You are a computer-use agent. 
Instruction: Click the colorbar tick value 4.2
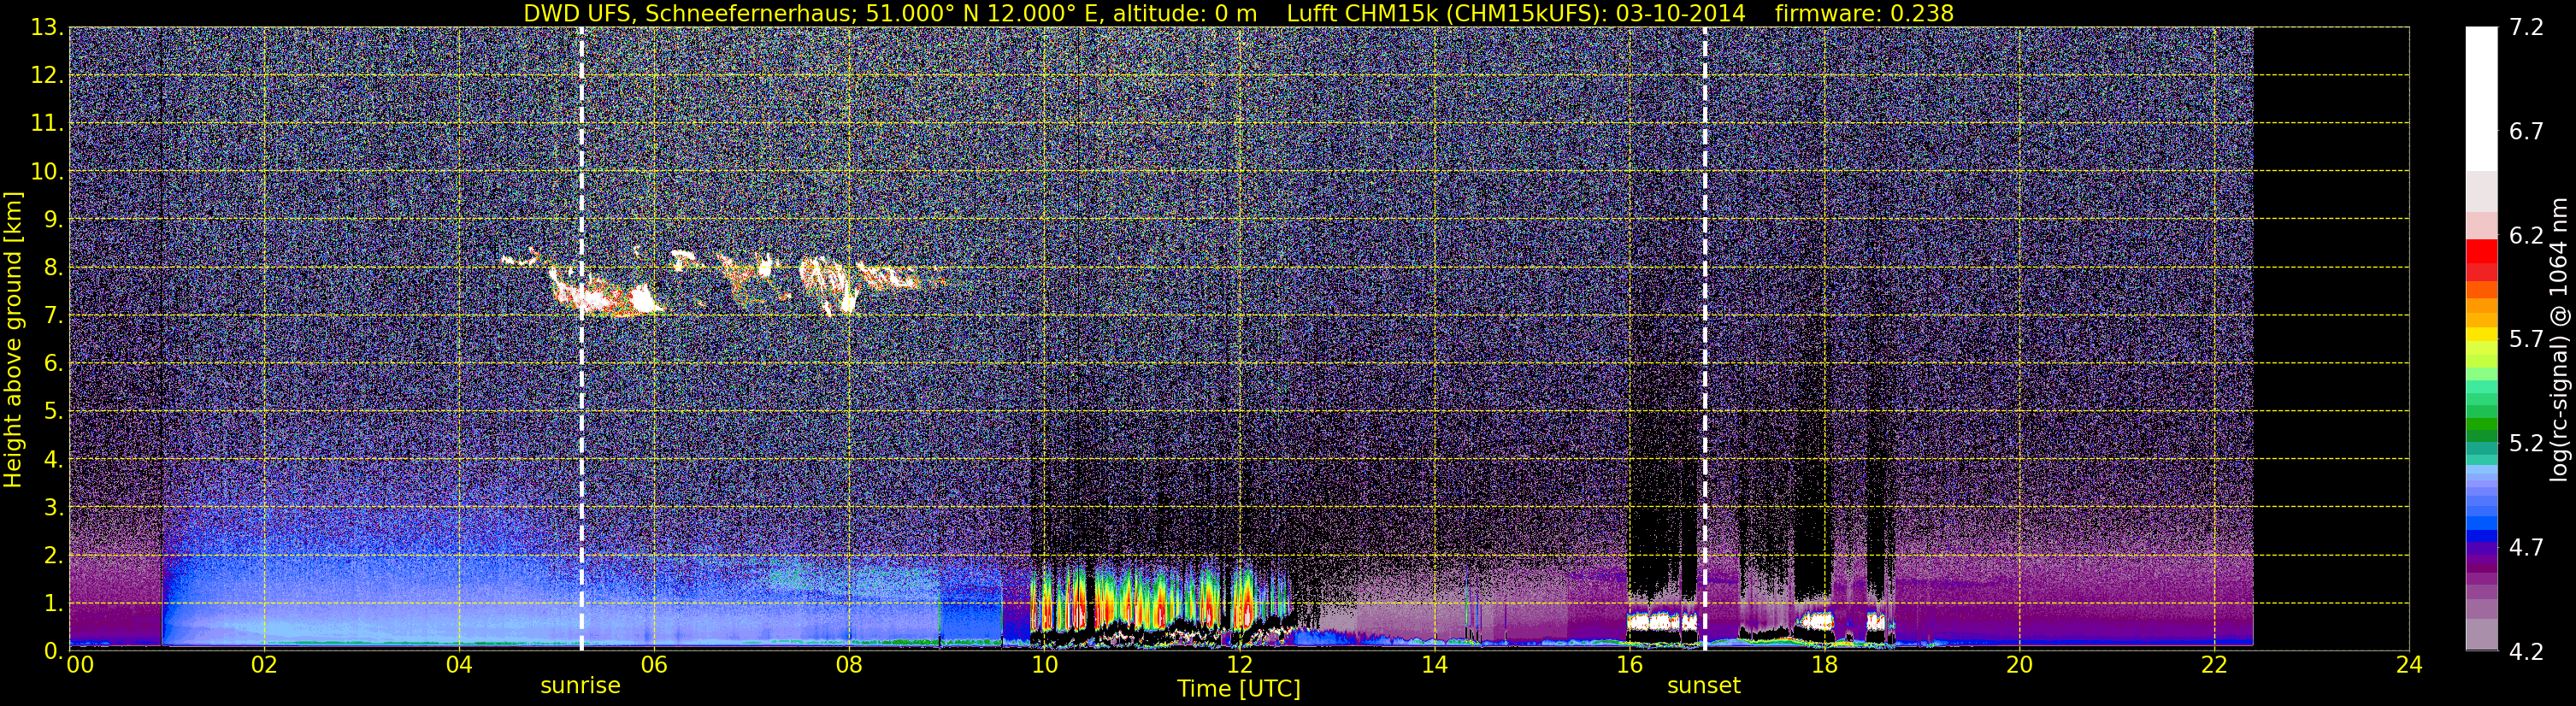[x=2526, y=652]
